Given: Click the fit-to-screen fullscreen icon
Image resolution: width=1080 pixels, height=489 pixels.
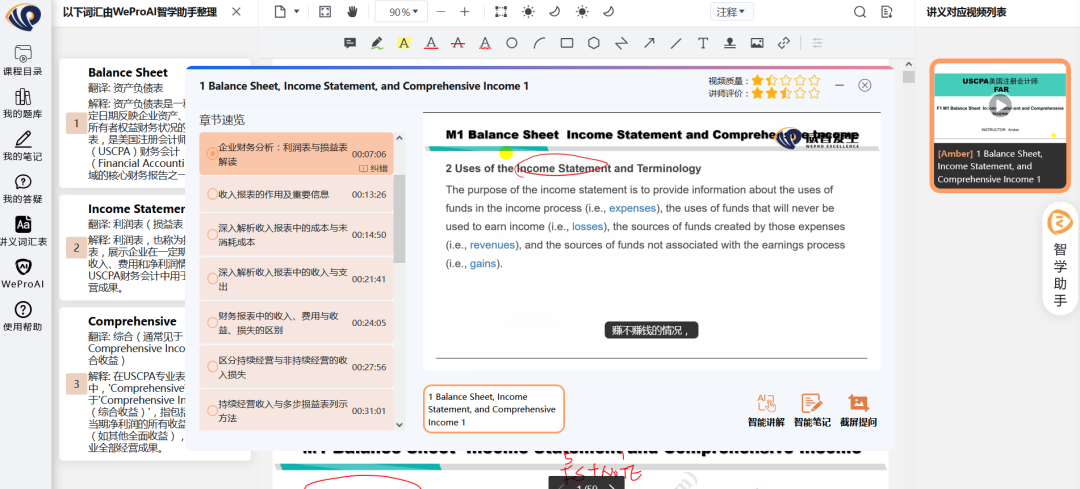Looking at the screenshot, I should click(325, 12).
